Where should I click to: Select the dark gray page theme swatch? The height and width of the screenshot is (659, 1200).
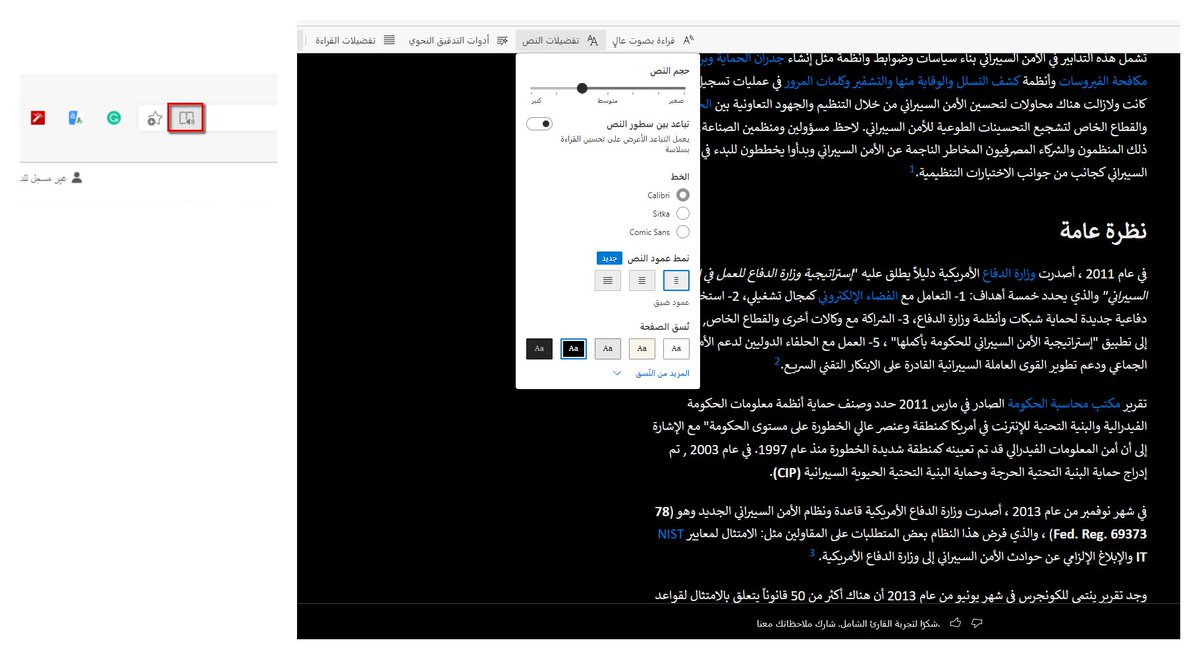pos(539,348)
